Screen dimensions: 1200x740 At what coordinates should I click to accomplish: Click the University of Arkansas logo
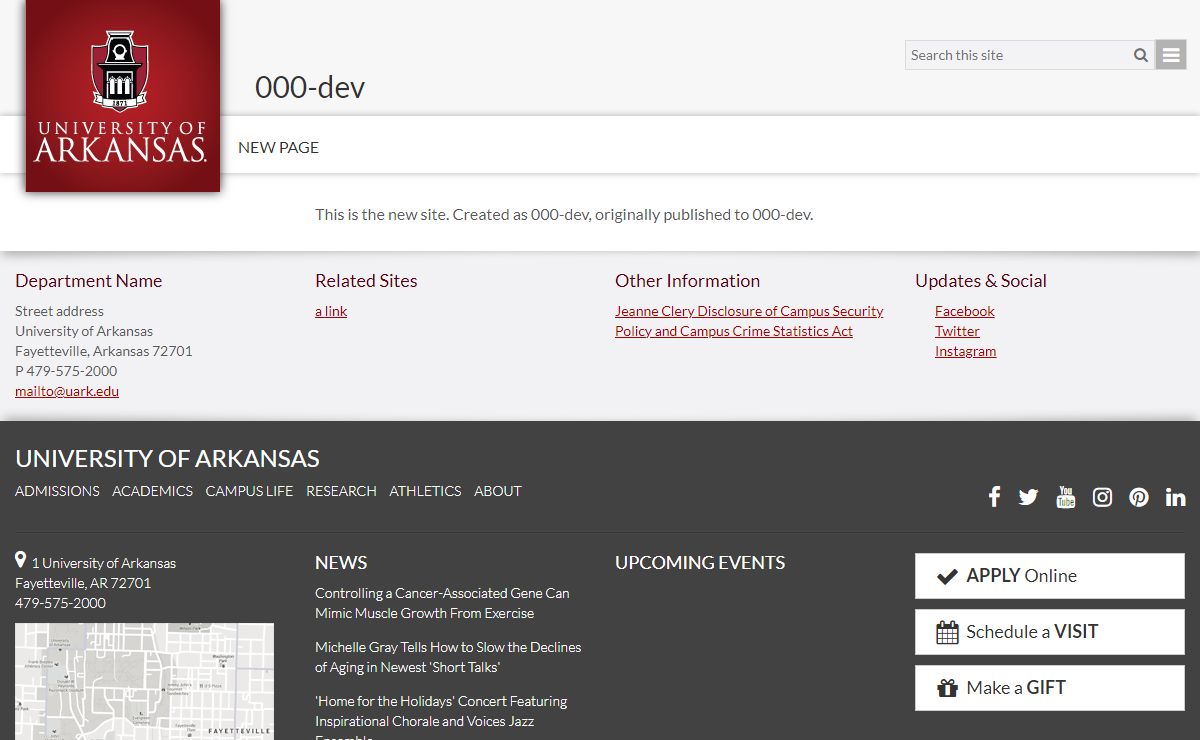122,96
